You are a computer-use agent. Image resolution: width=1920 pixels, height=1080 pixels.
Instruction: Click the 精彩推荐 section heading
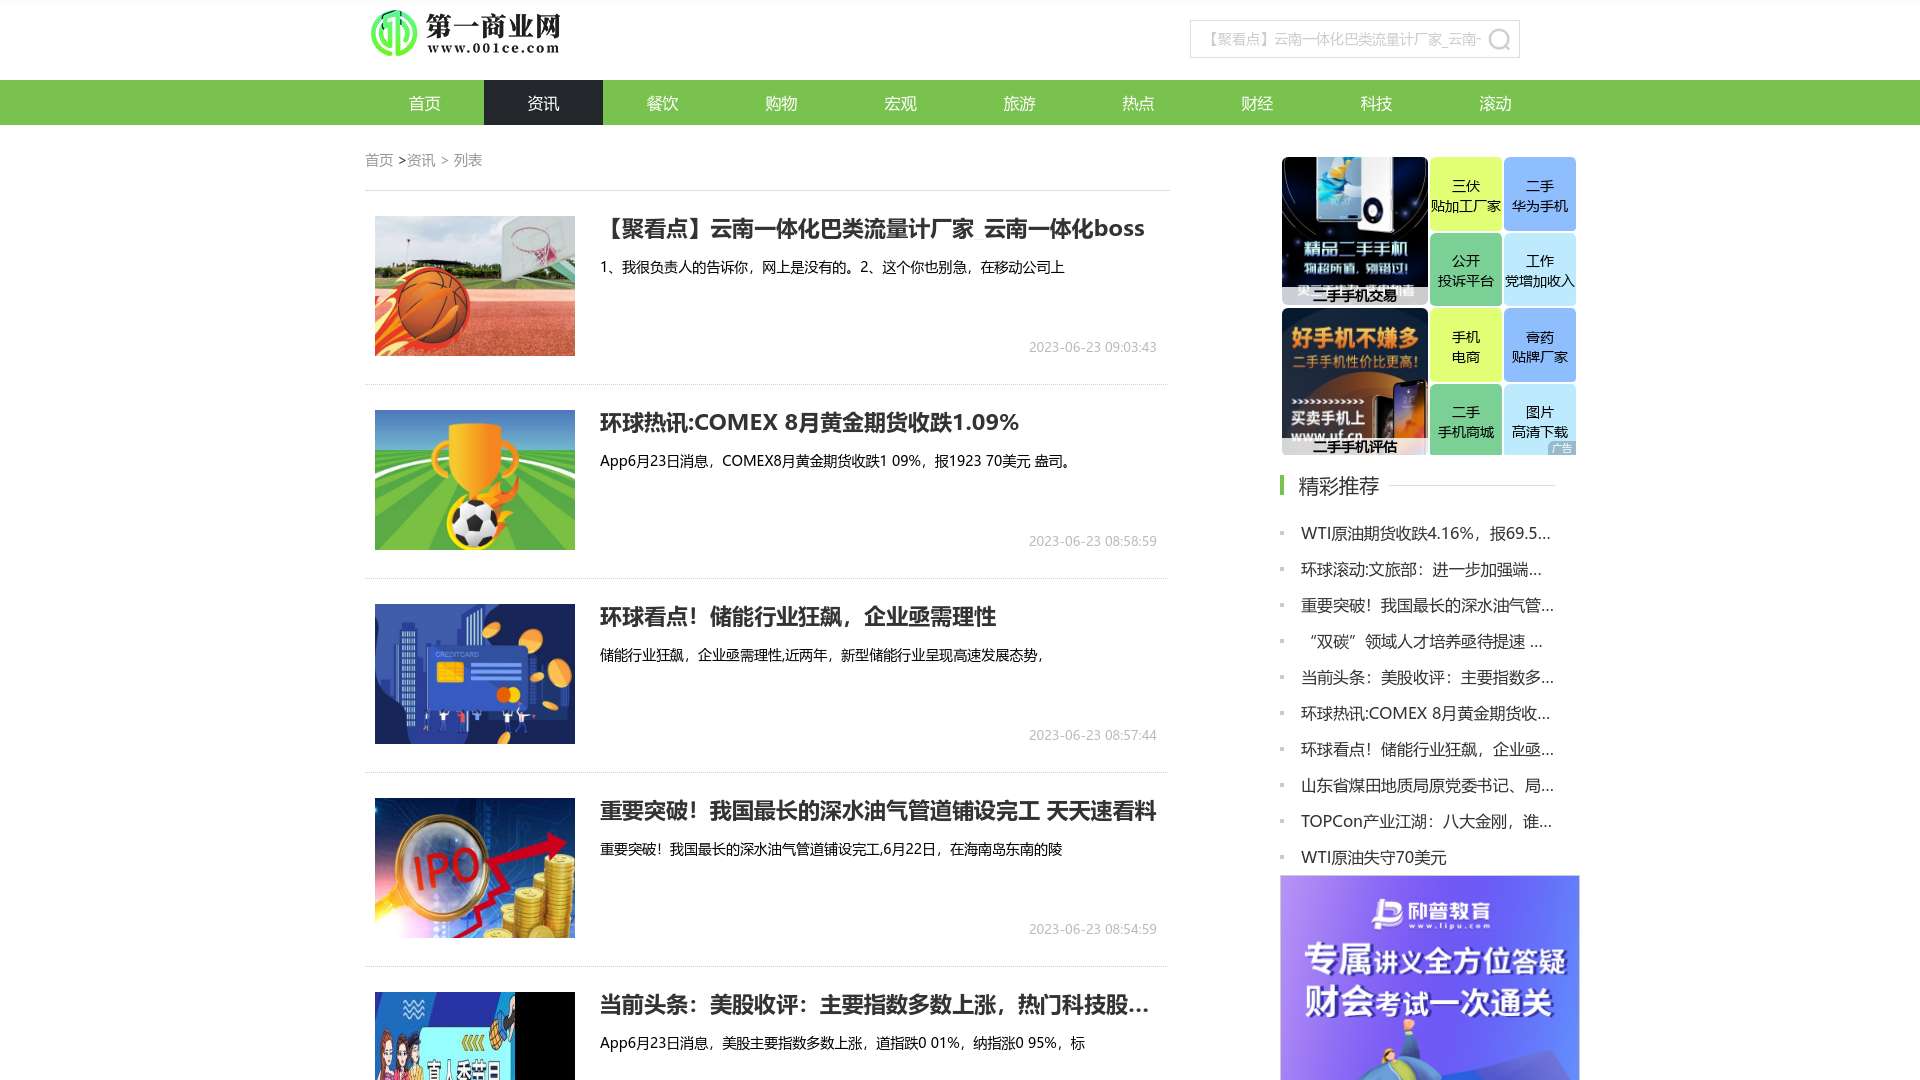(1338, 486)
